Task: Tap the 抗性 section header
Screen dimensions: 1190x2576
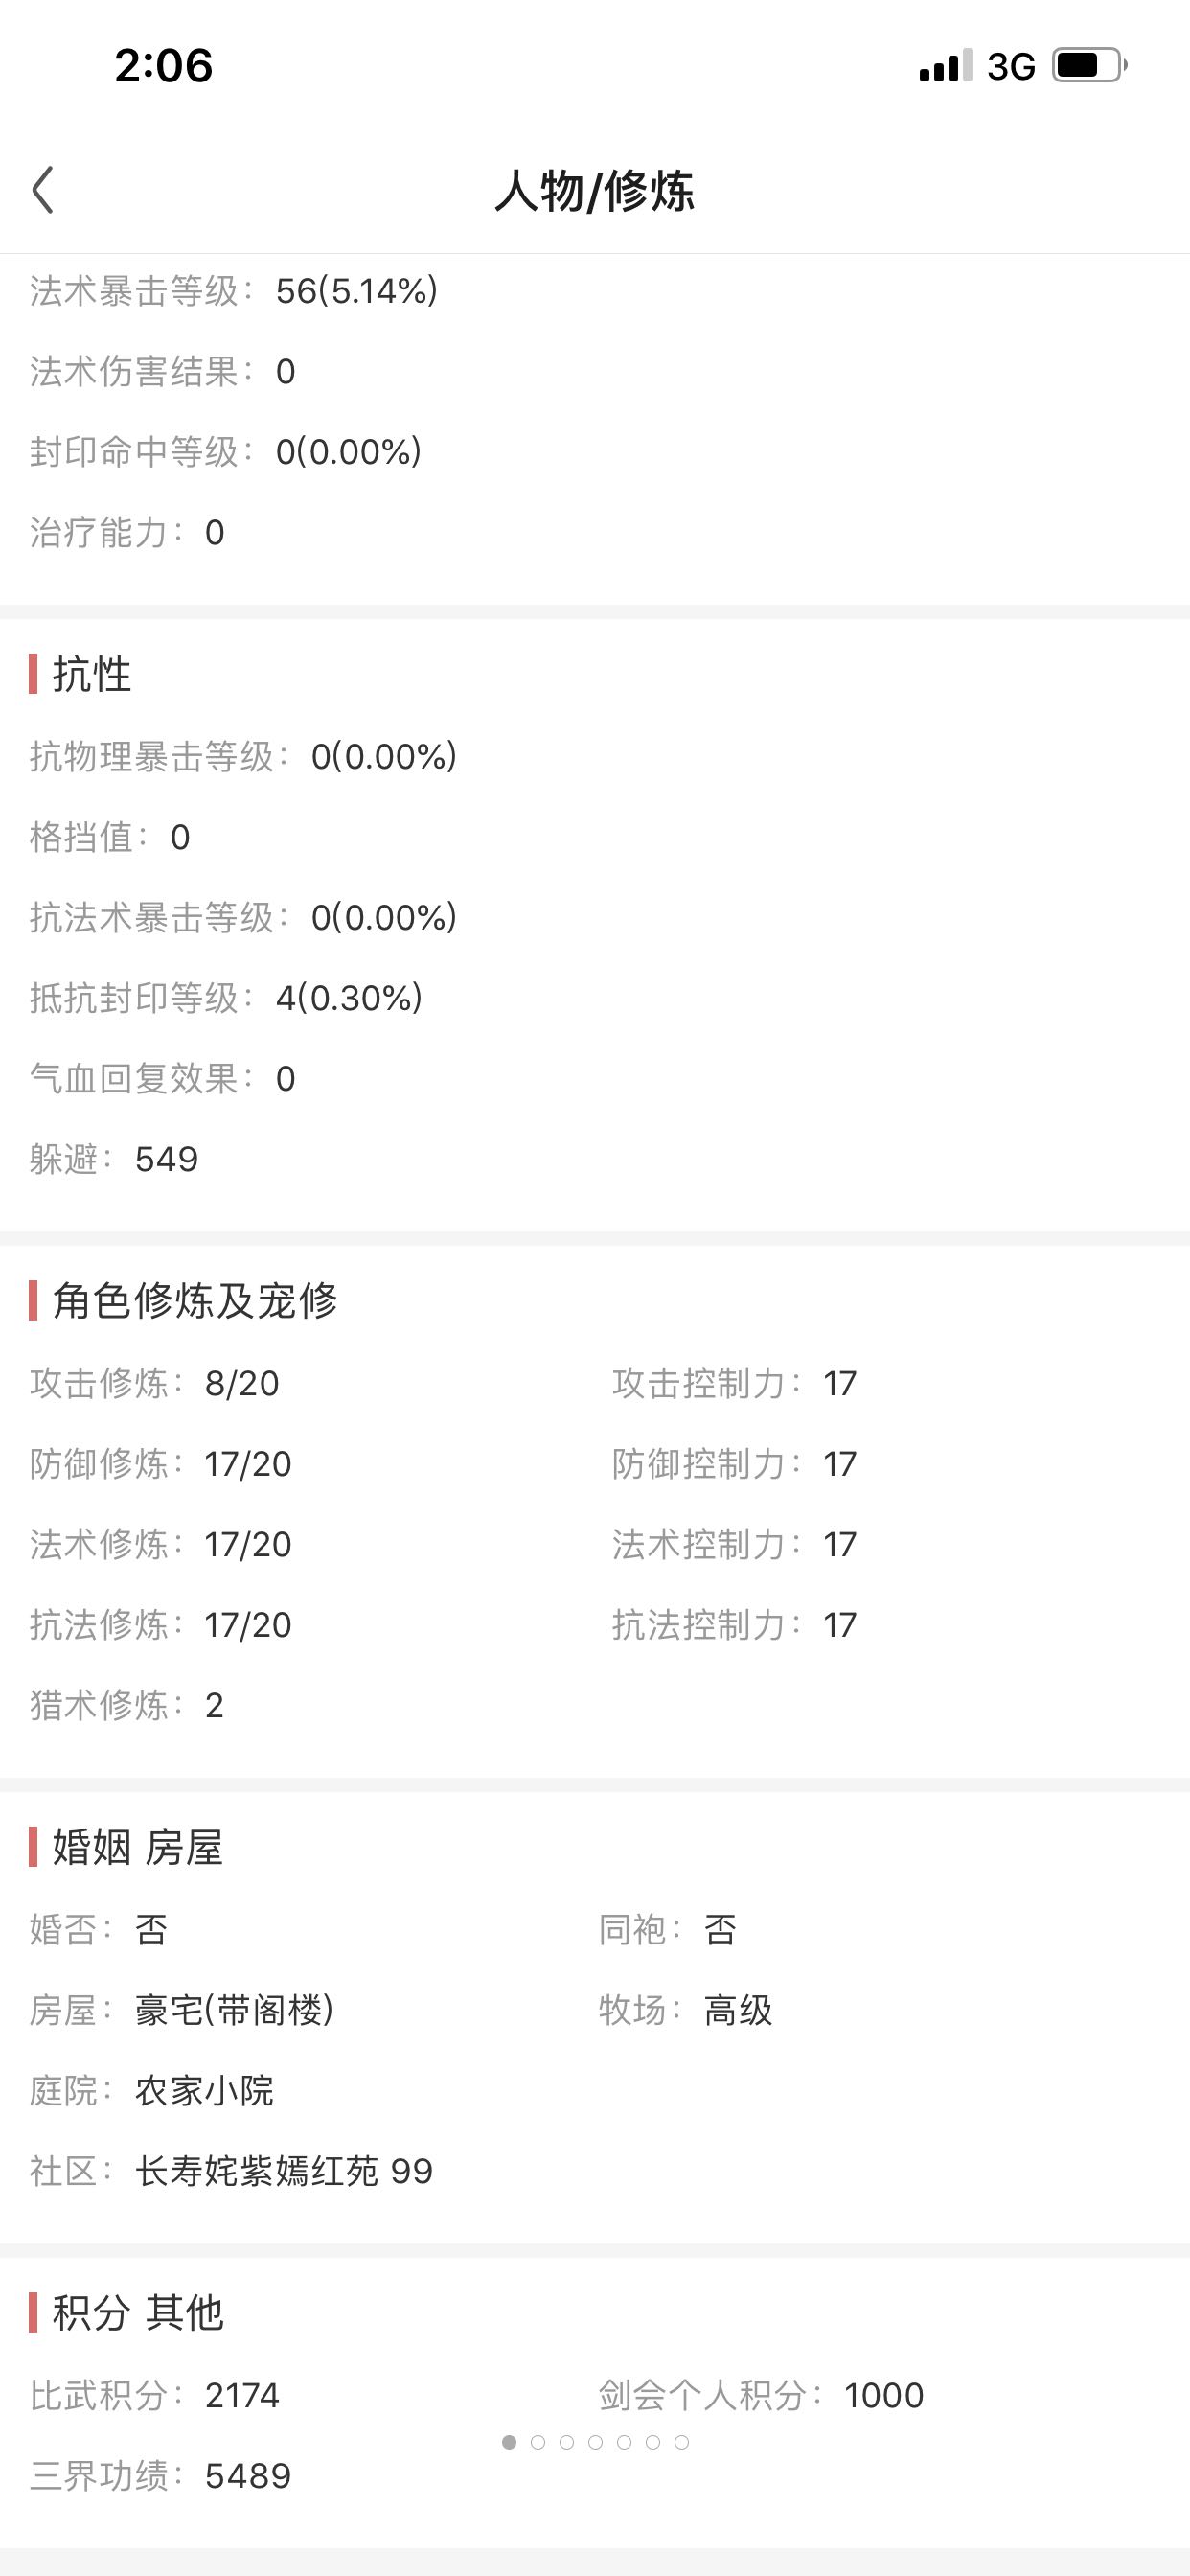Action: 92,674
